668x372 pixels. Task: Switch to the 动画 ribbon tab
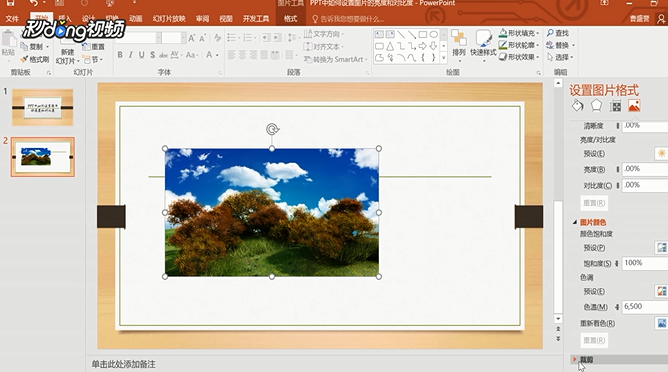coord(135,19)
